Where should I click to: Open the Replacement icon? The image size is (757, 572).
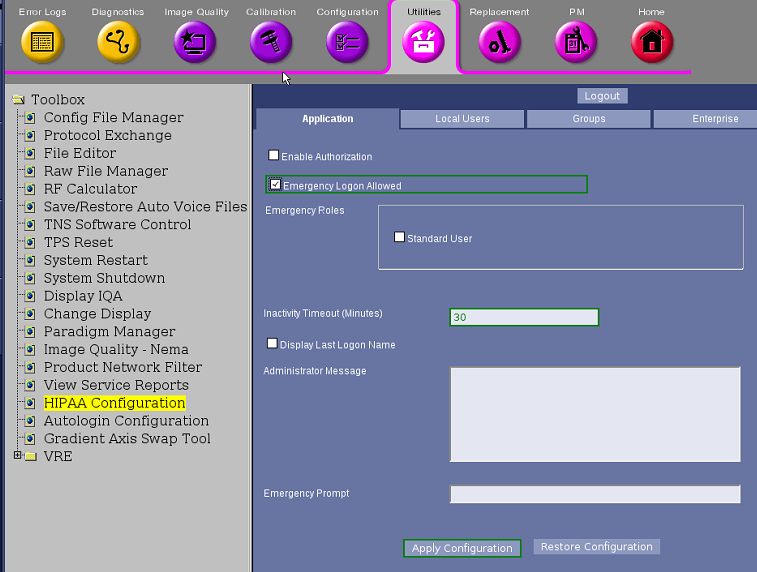tap(499, 42)
